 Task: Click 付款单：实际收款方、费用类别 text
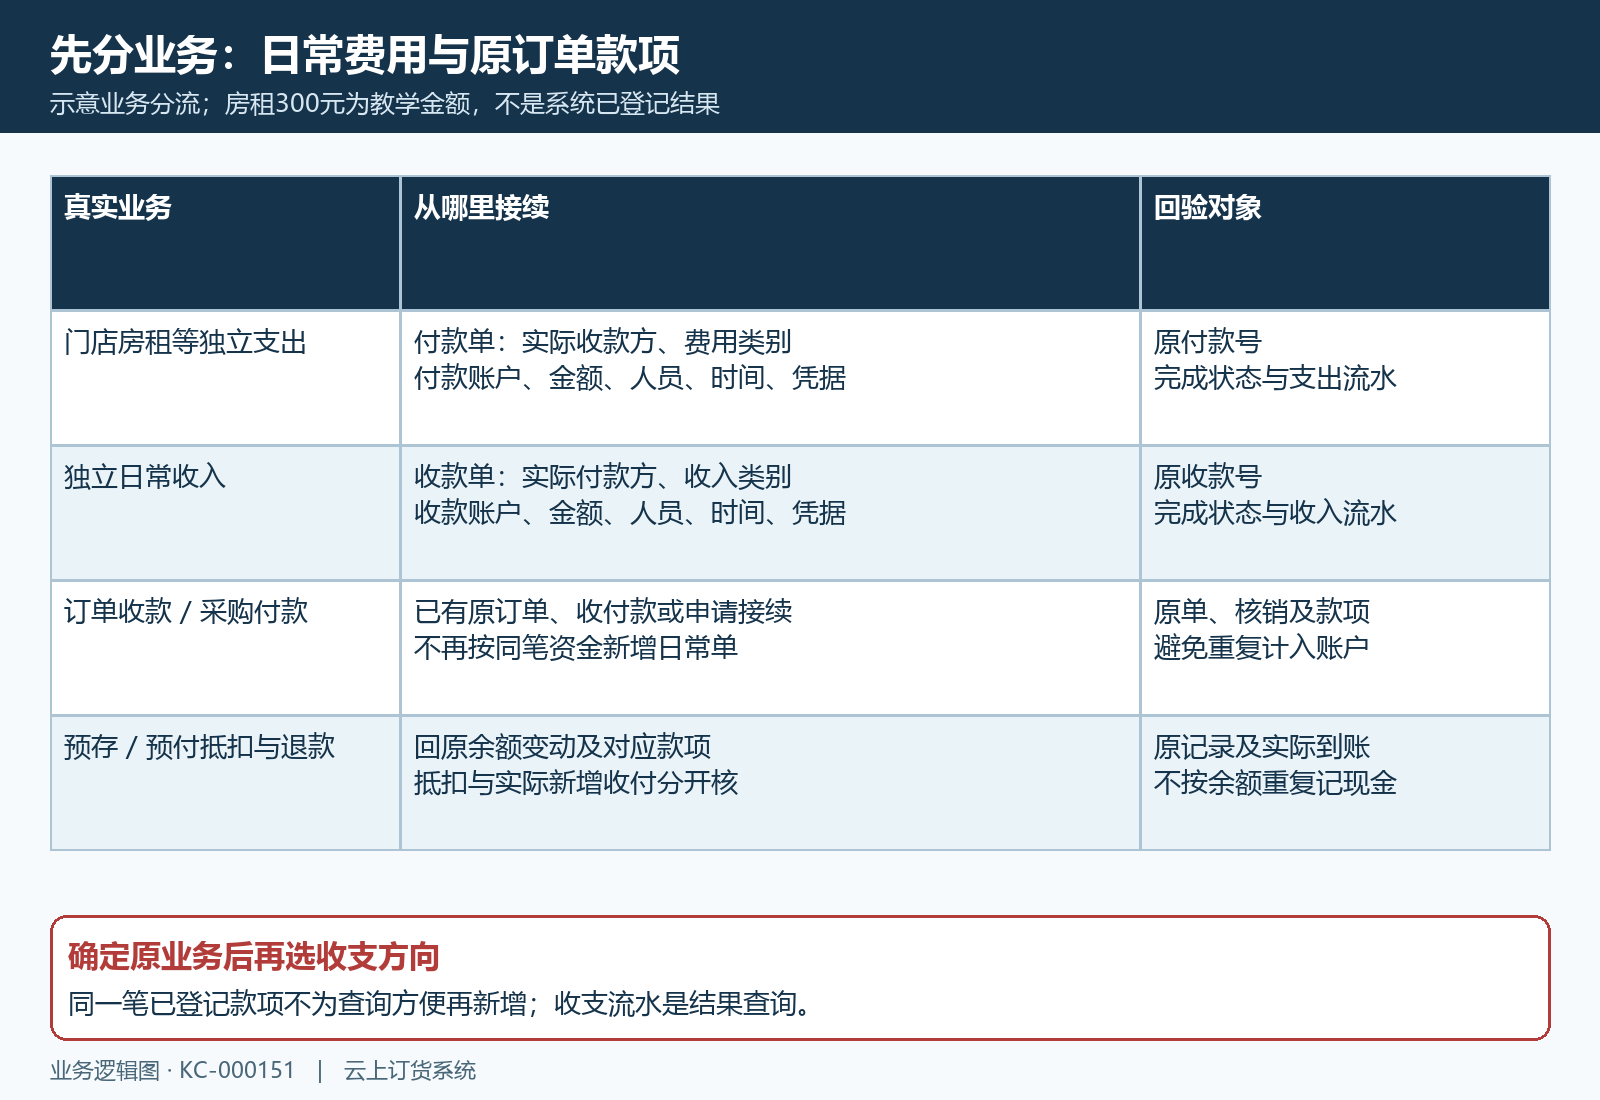point(603,342)
